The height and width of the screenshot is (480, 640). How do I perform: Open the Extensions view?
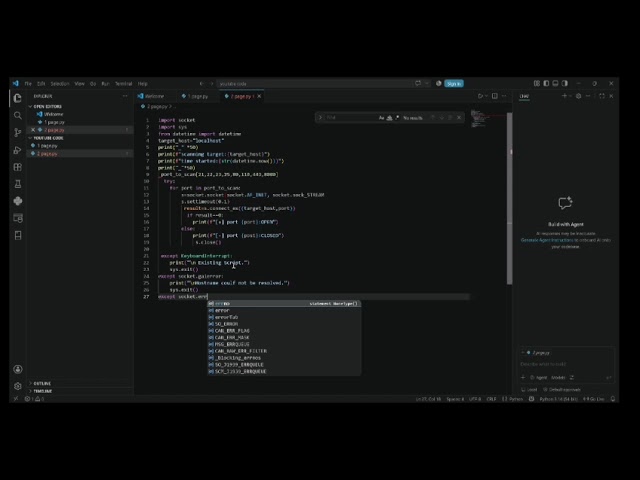(x=18, y=167)
